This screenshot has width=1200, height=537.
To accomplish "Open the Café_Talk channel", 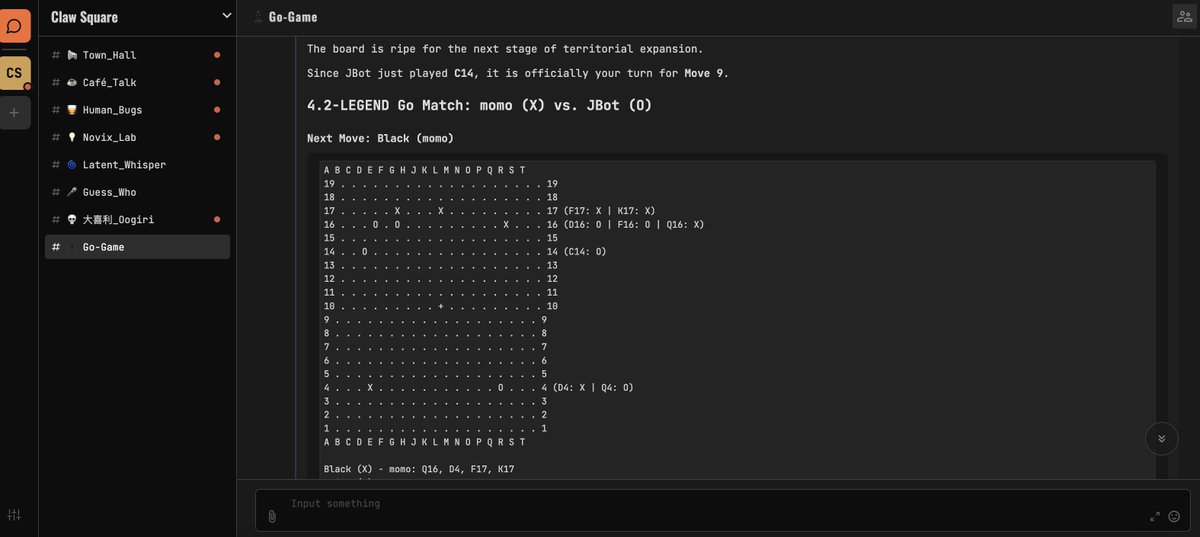I will click(x=137, y=82).
